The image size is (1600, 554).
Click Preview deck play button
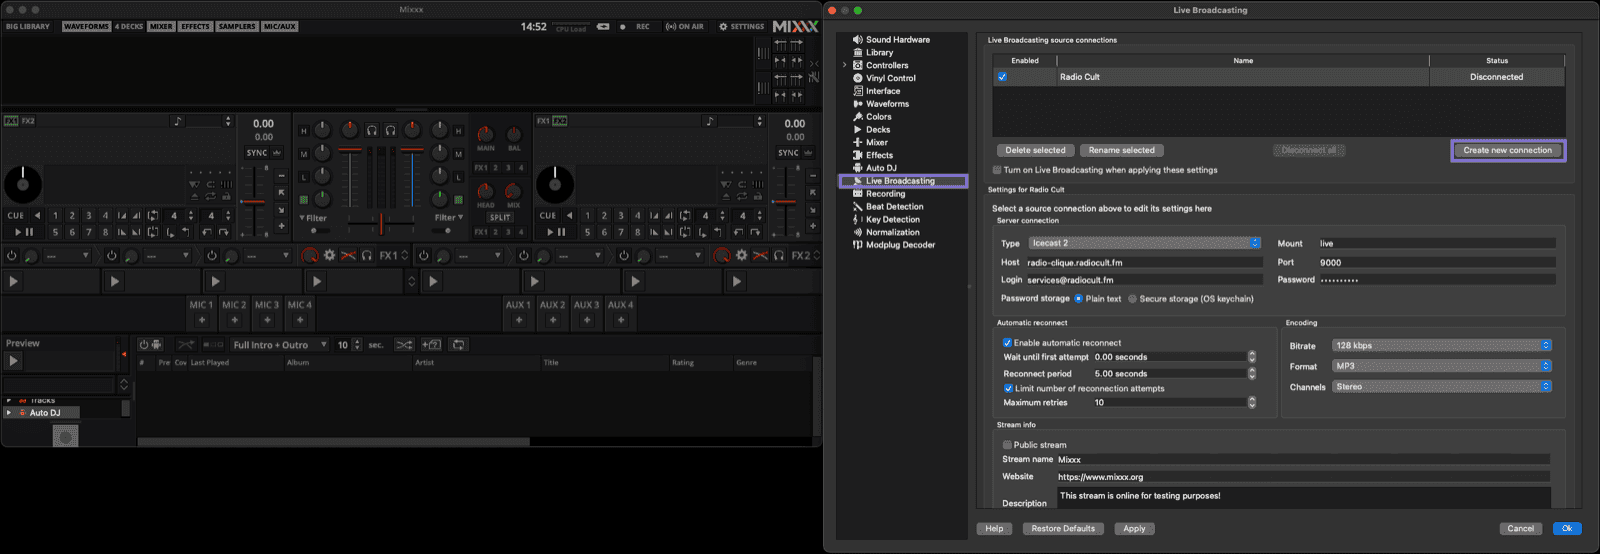[x=13, y=361]
